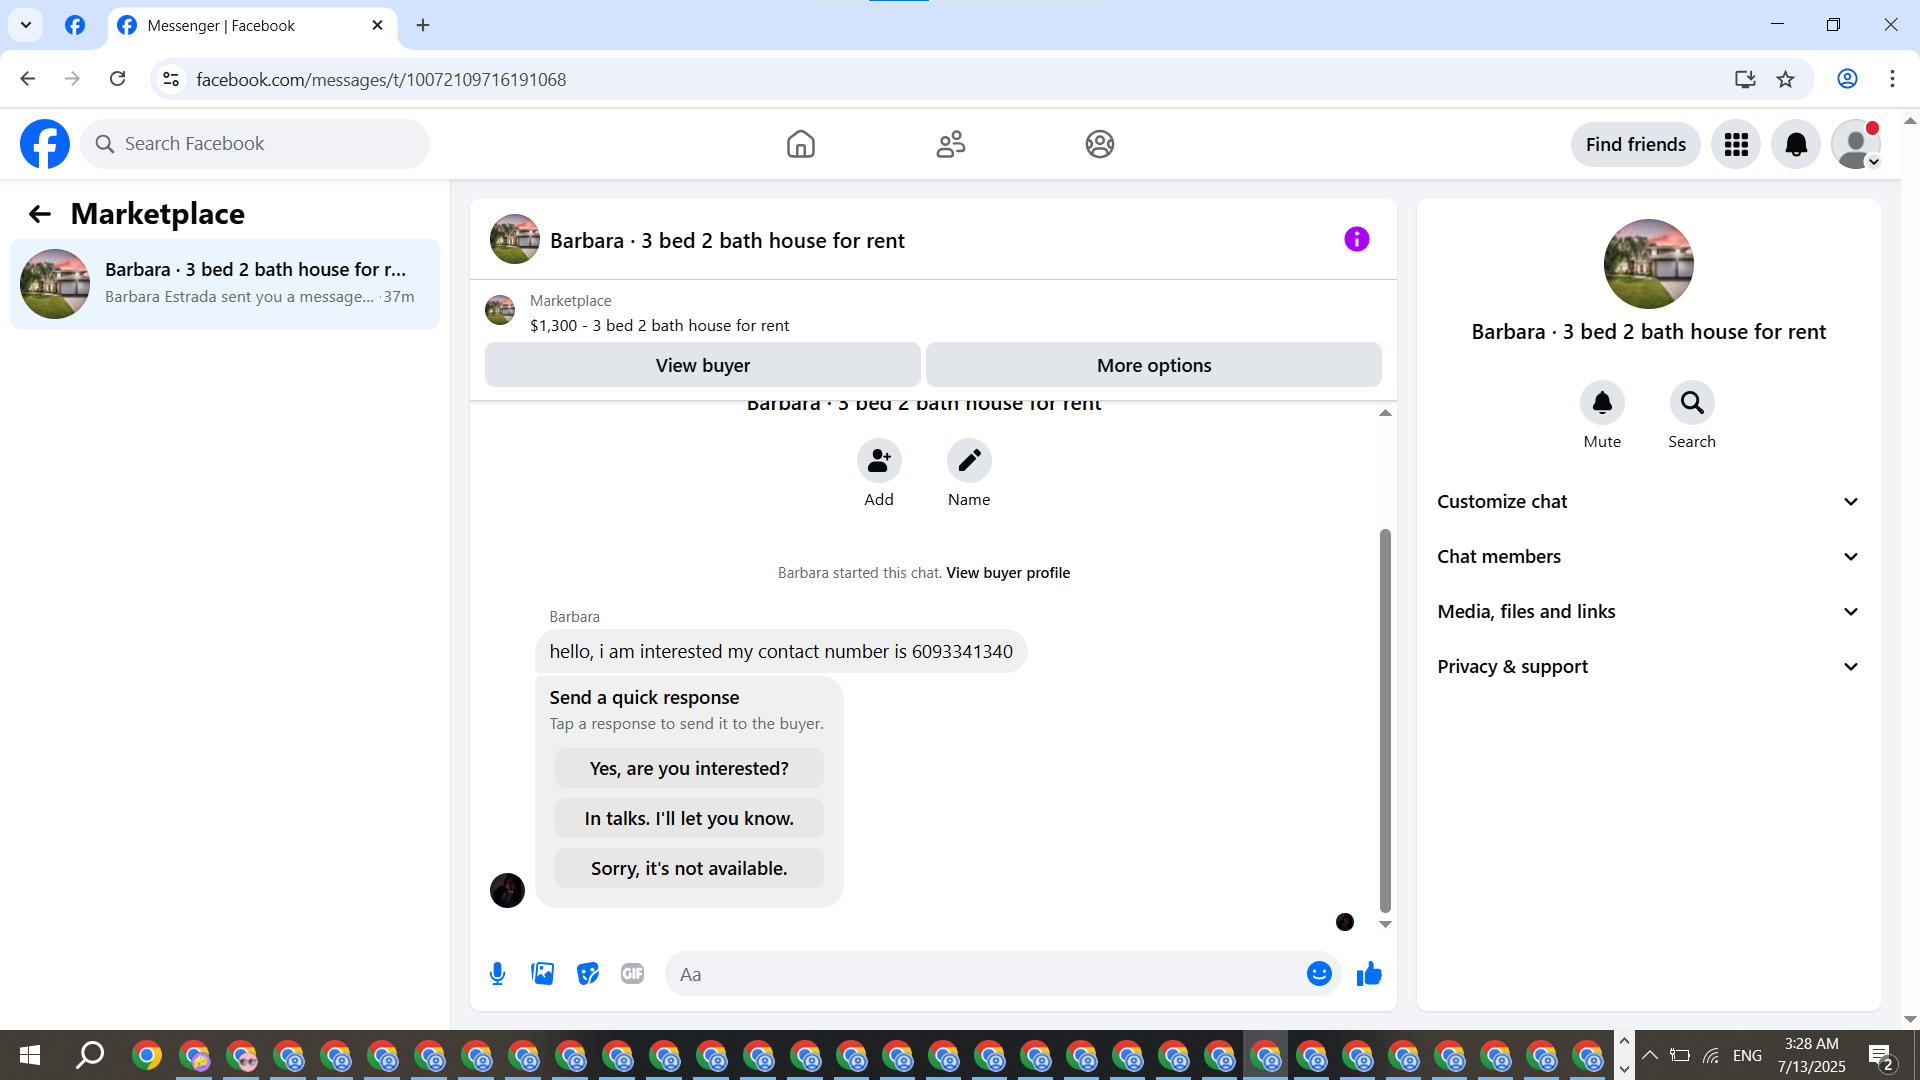Send quick response "Sorry, it's not available."
1920x1080 pixels.
689,868
